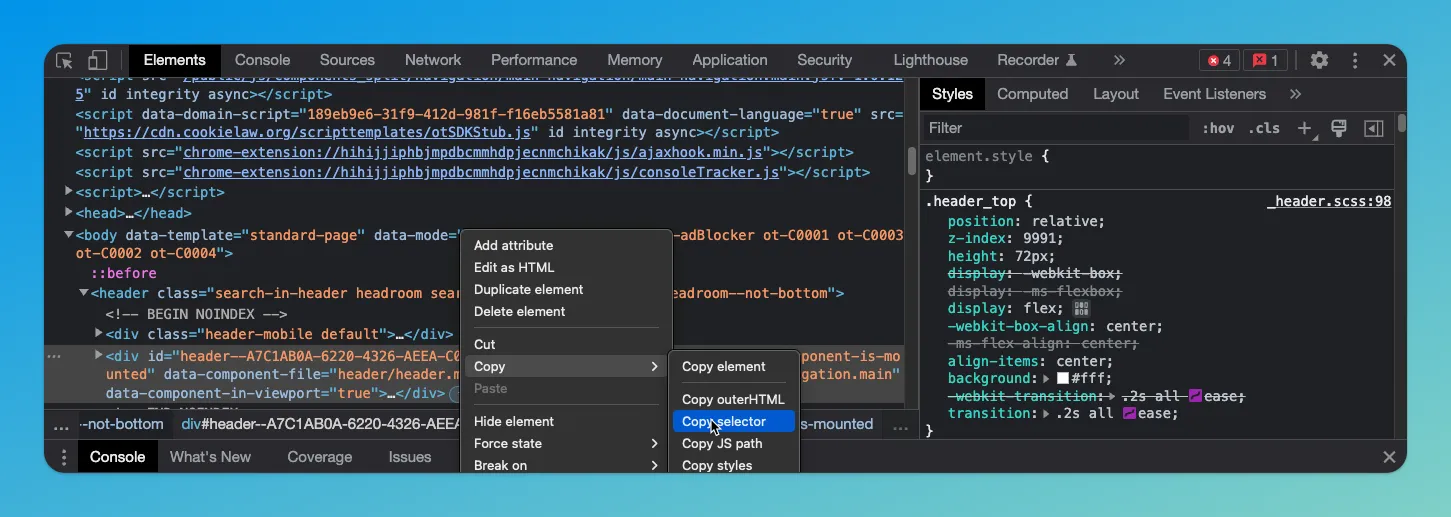Open the Security tab
The image size is (1451, 517).
(825, 60)
